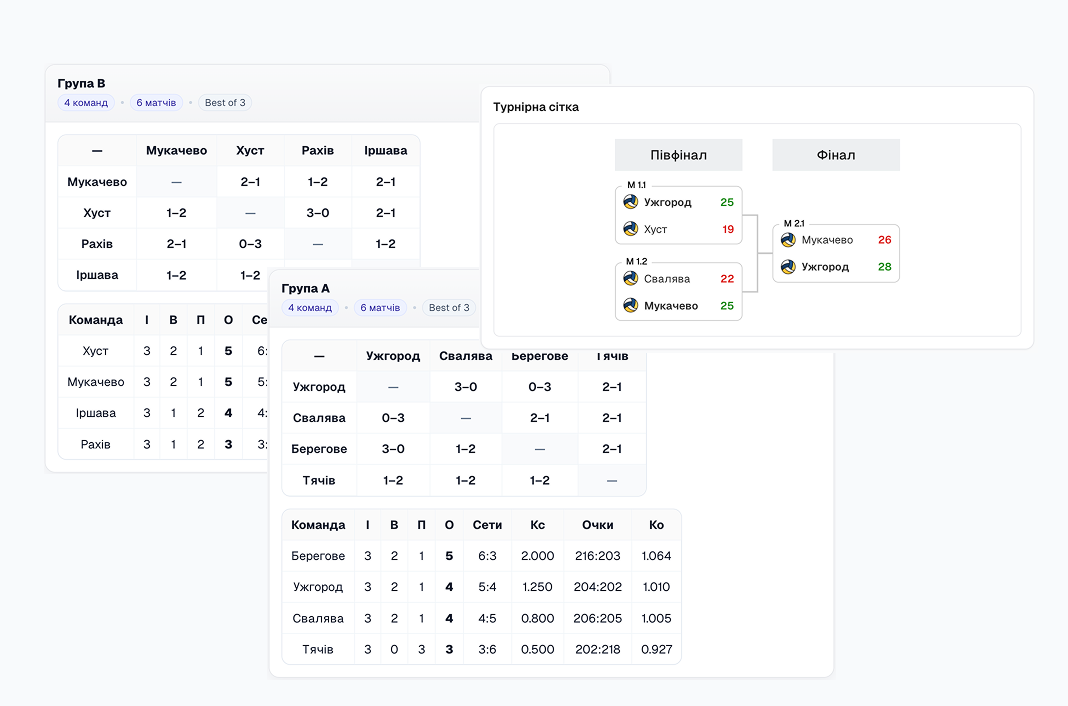Click Мукачево team logo in final M 2.1
The height and width of the screenshot is (706, 1068).
point(788,240)
